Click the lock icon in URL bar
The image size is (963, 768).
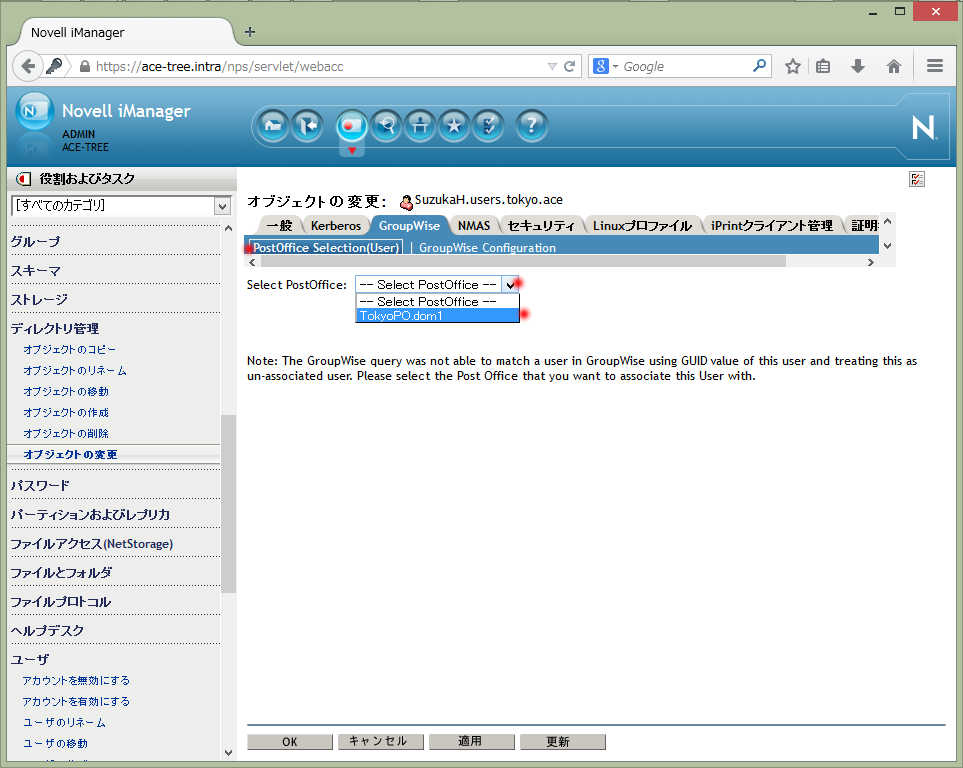click(85, 66)
